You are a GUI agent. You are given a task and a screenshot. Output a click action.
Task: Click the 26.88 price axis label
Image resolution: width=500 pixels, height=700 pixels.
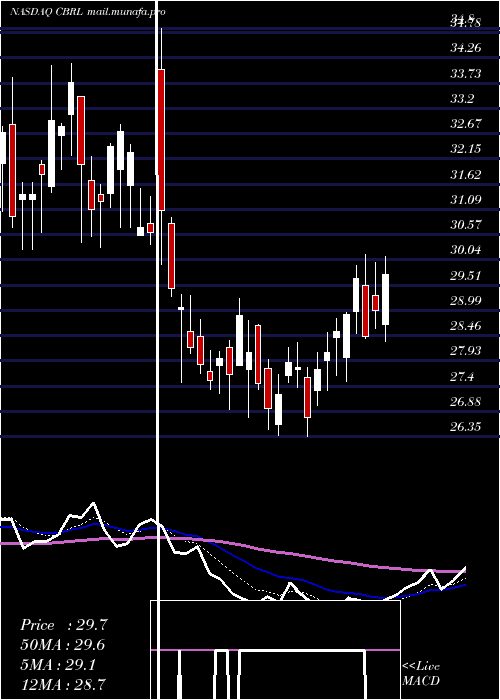[x=466, y=402]
